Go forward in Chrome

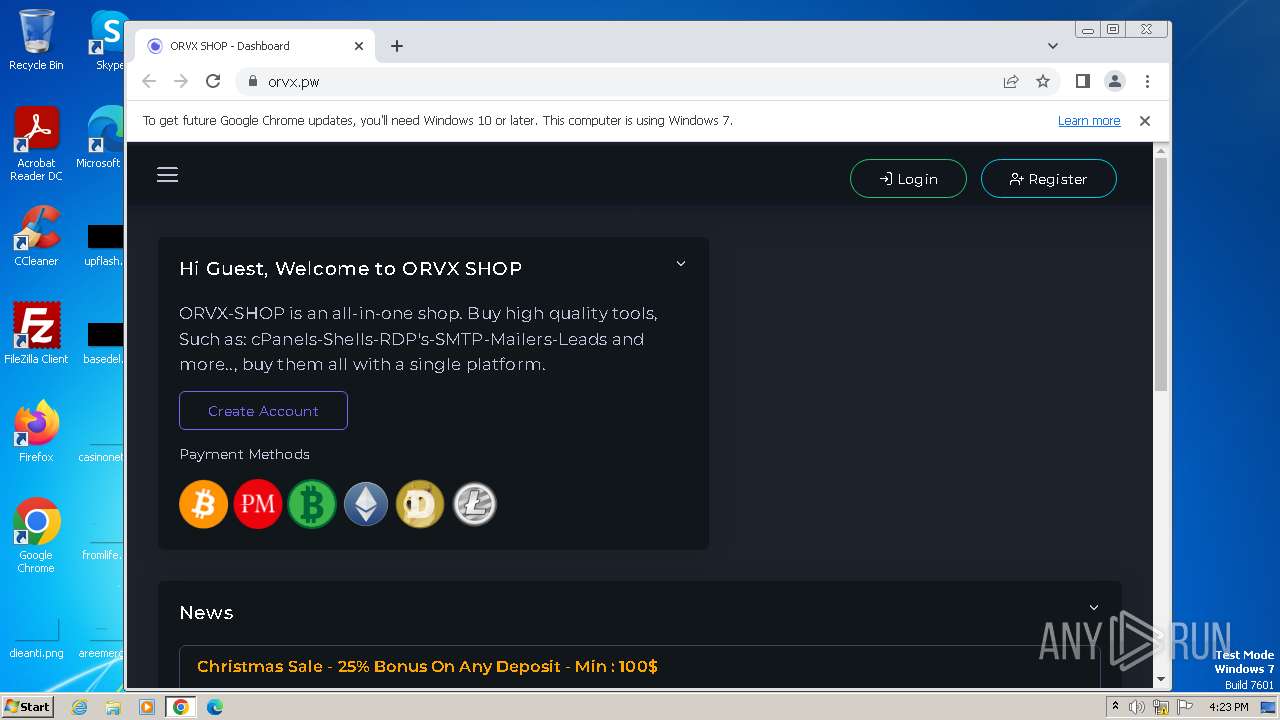coord(181,82)
